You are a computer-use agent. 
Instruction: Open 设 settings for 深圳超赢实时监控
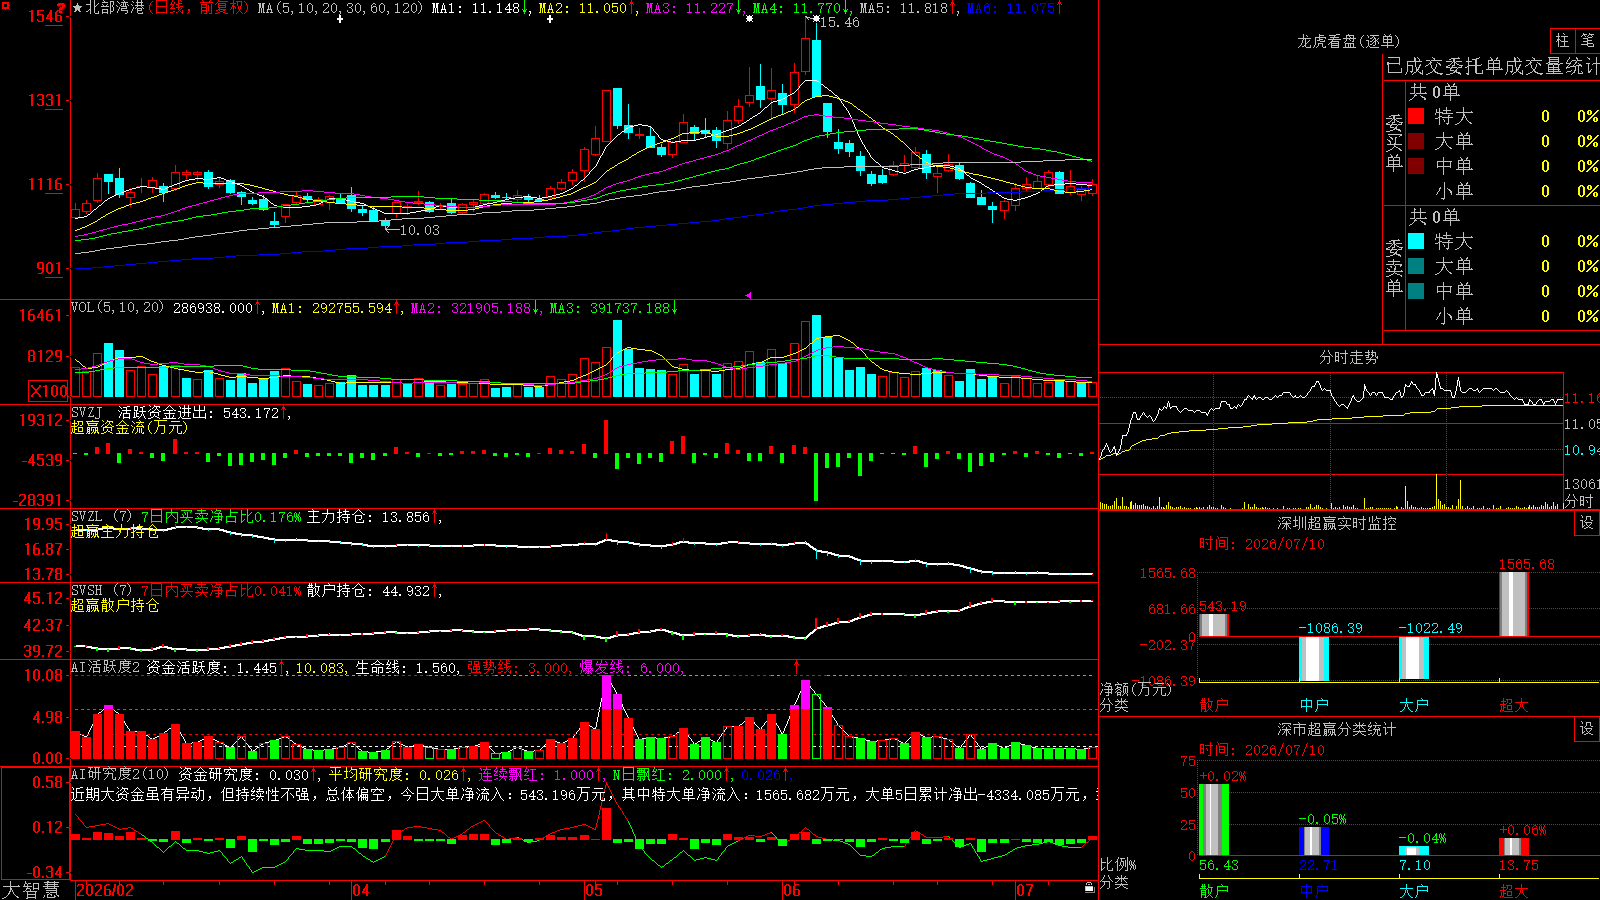coord(1587,523)
